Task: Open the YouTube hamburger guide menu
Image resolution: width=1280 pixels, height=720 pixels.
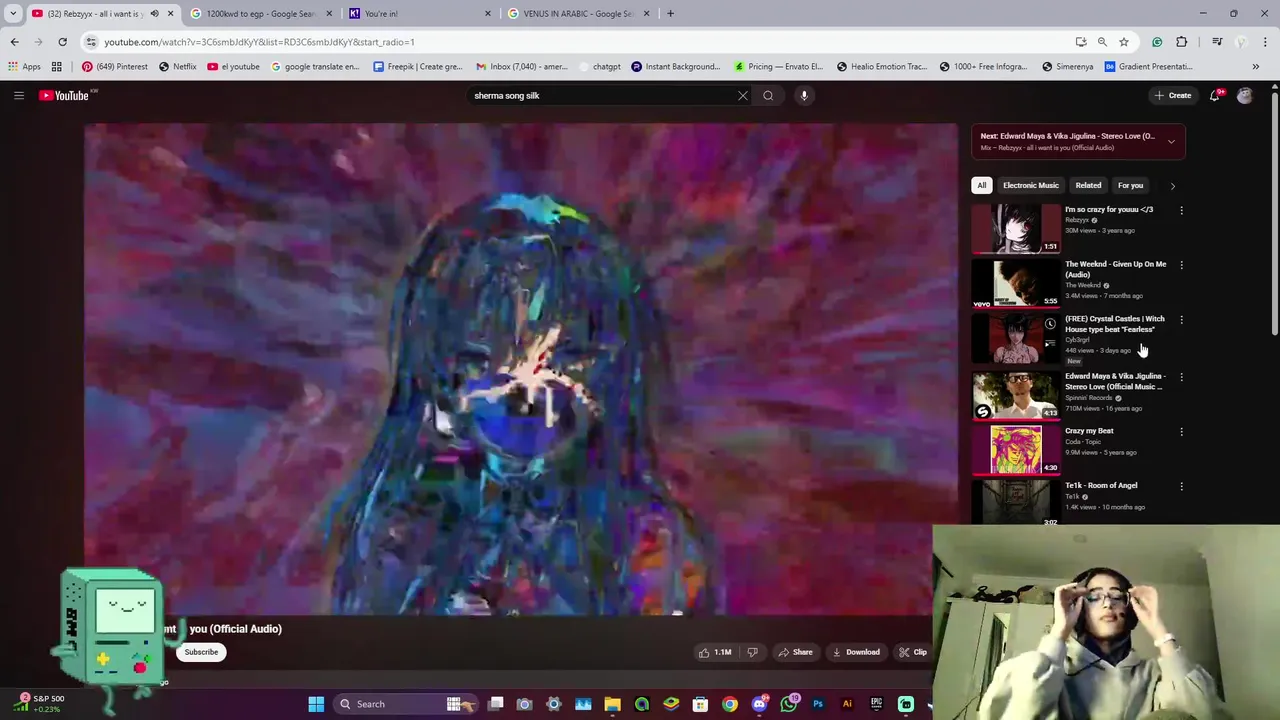Action: [18, 95]
